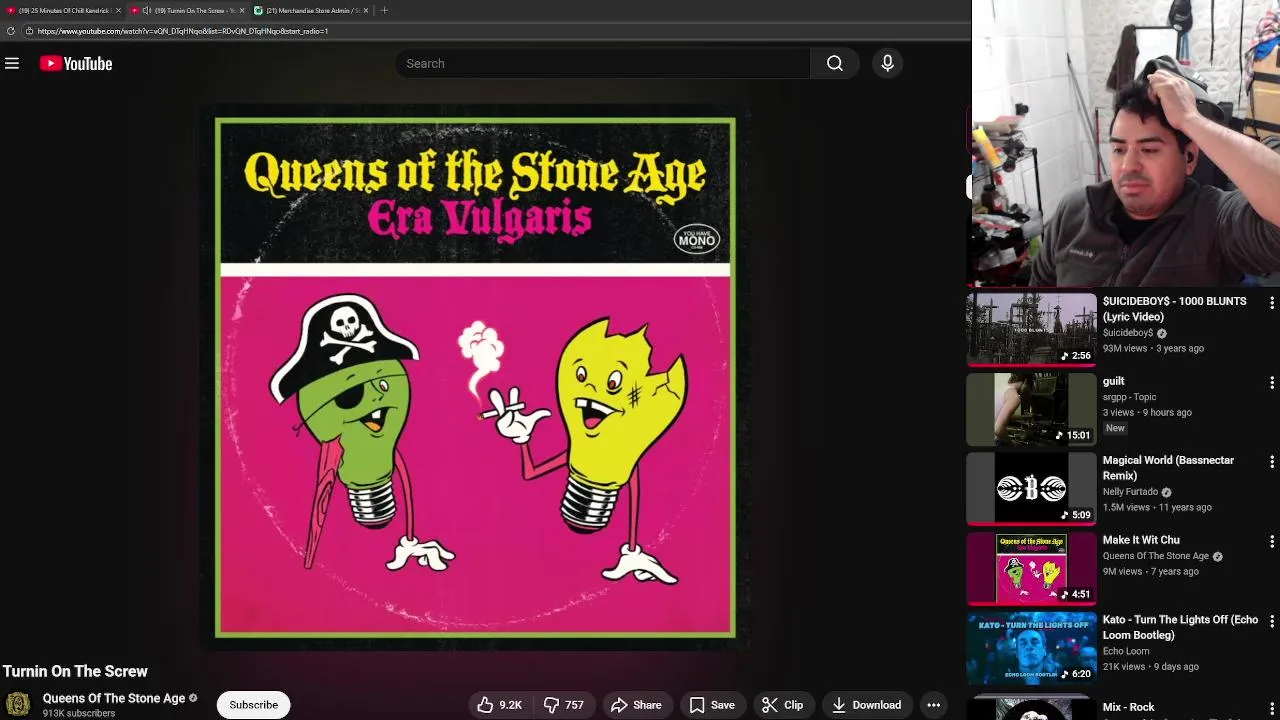The height and width of the screenshot is (720, 1280).
Task: Open the 'Magical World (Bassnectar Remix)' title
Action: pos(1168,468)
